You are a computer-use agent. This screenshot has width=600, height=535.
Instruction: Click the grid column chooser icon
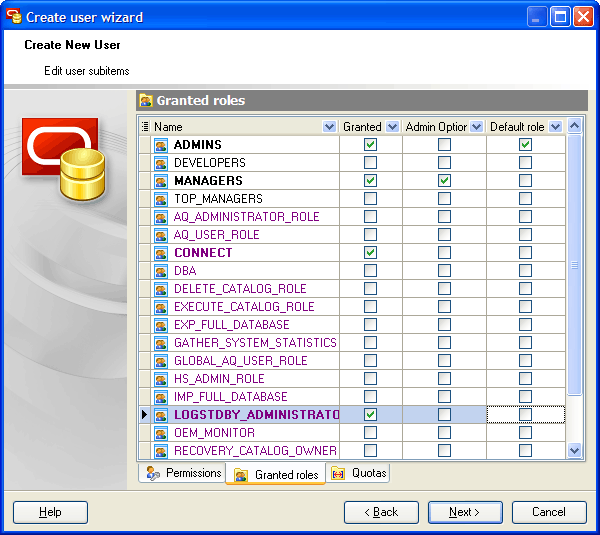pos(145,127)
